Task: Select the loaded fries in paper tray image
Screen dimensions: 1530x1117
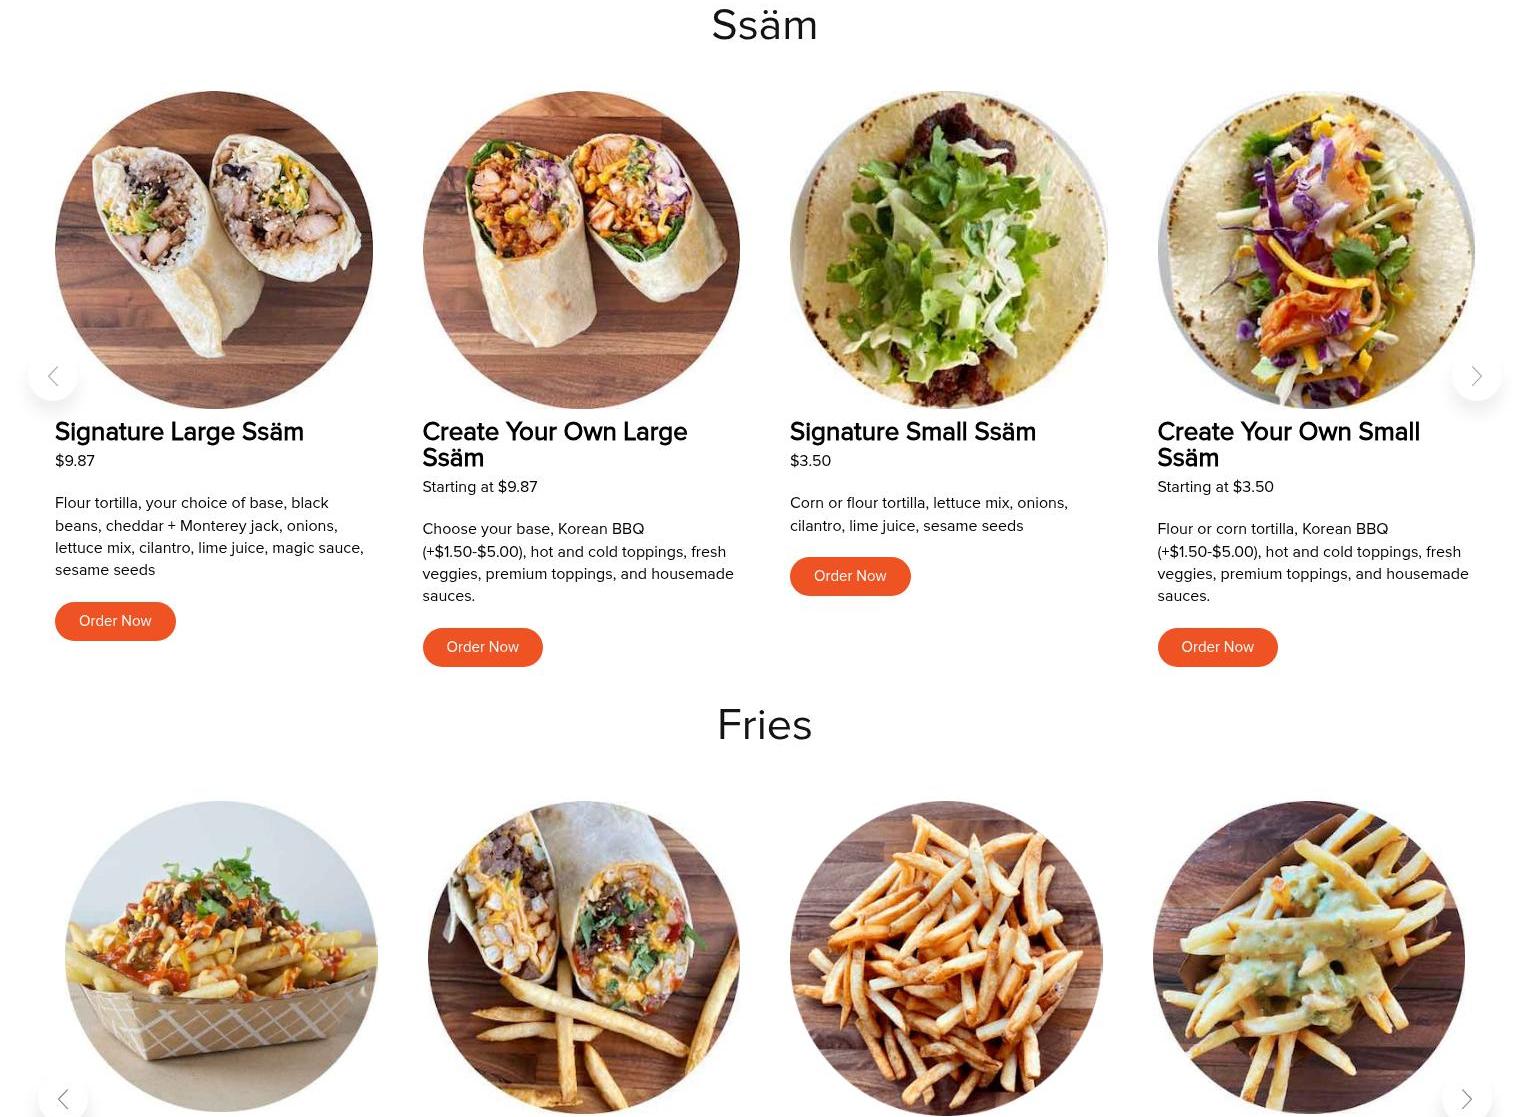Action: tap(221, 957)
